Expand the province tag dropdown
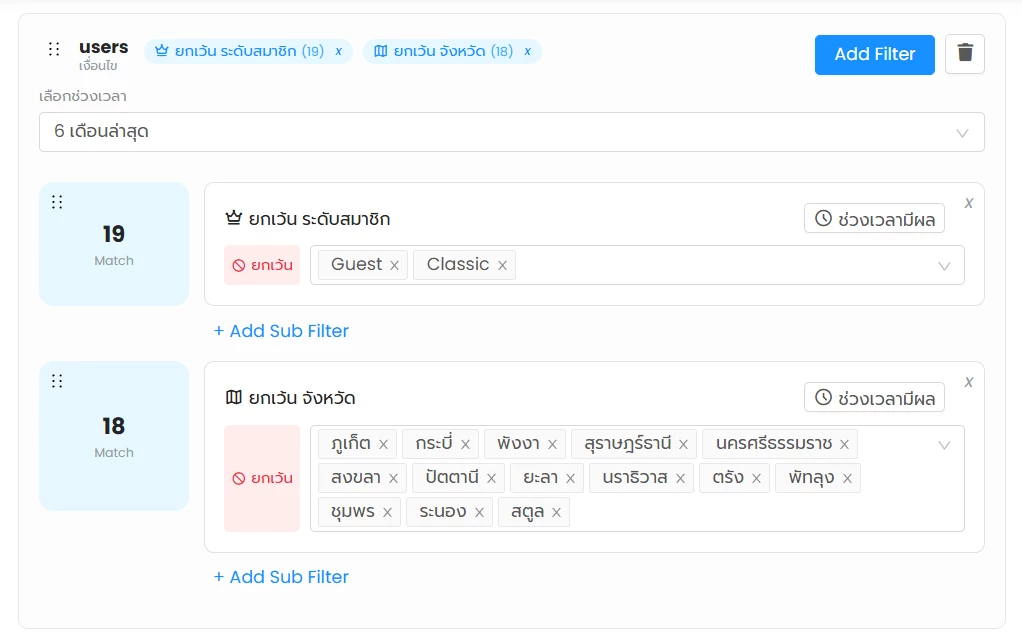 (944, 445)
